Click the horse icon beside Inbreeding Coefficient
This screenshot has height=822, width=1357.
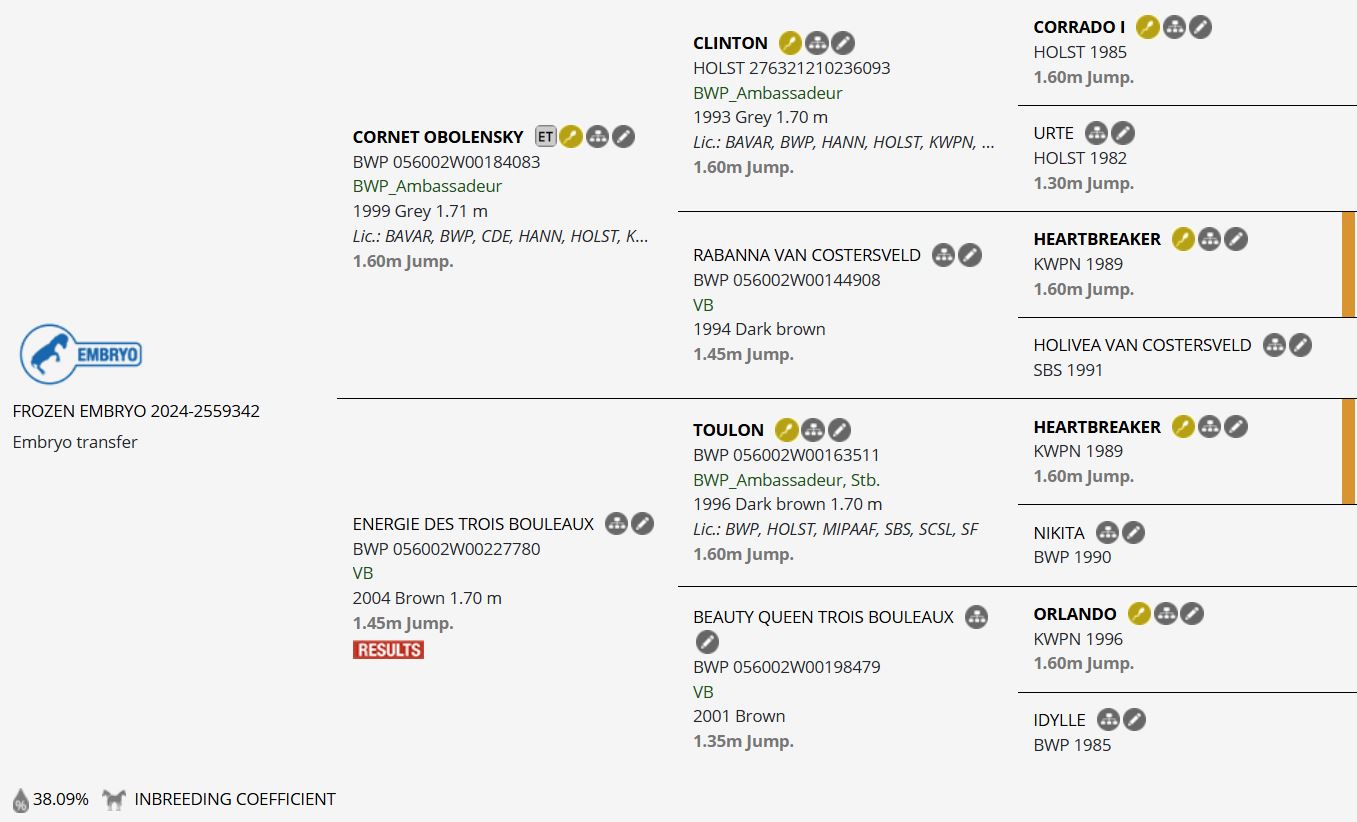click(x=114, y=800)
